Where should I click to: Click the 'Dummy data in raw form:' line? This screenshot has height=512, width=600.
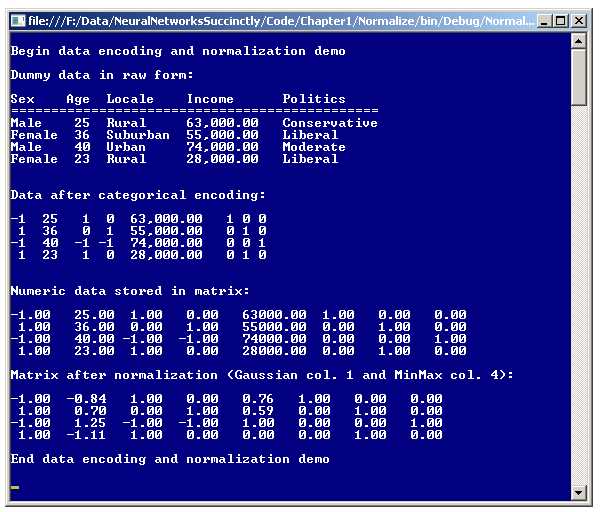(102, 75)
